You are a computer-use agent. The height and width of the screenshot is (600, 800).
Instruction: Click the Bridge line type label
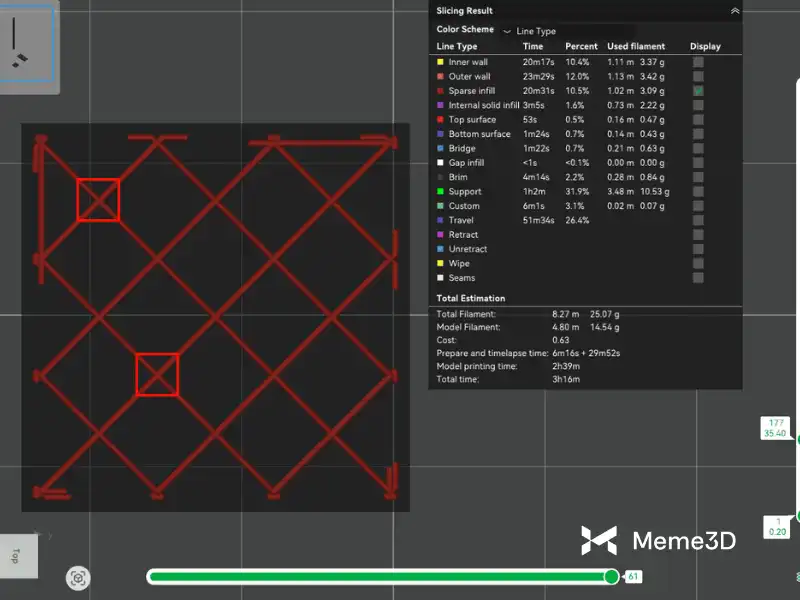point(461,148)
